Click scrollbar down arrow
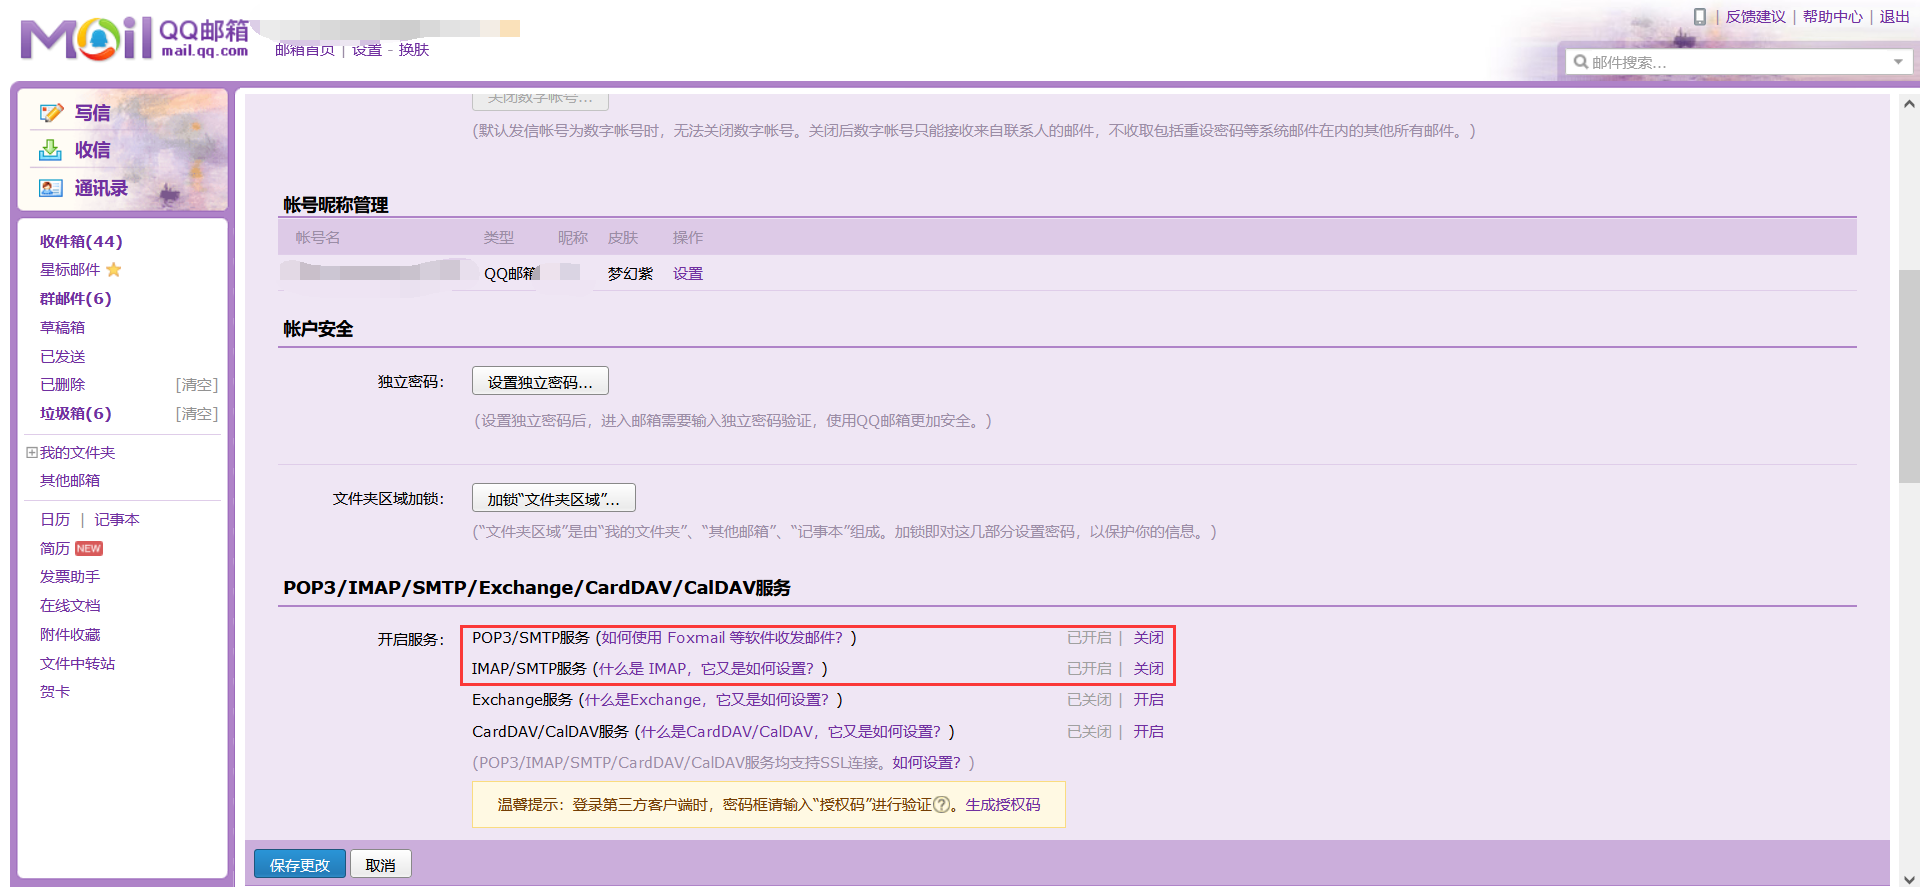The image size is (1920, 887). tap(1908, 879)
